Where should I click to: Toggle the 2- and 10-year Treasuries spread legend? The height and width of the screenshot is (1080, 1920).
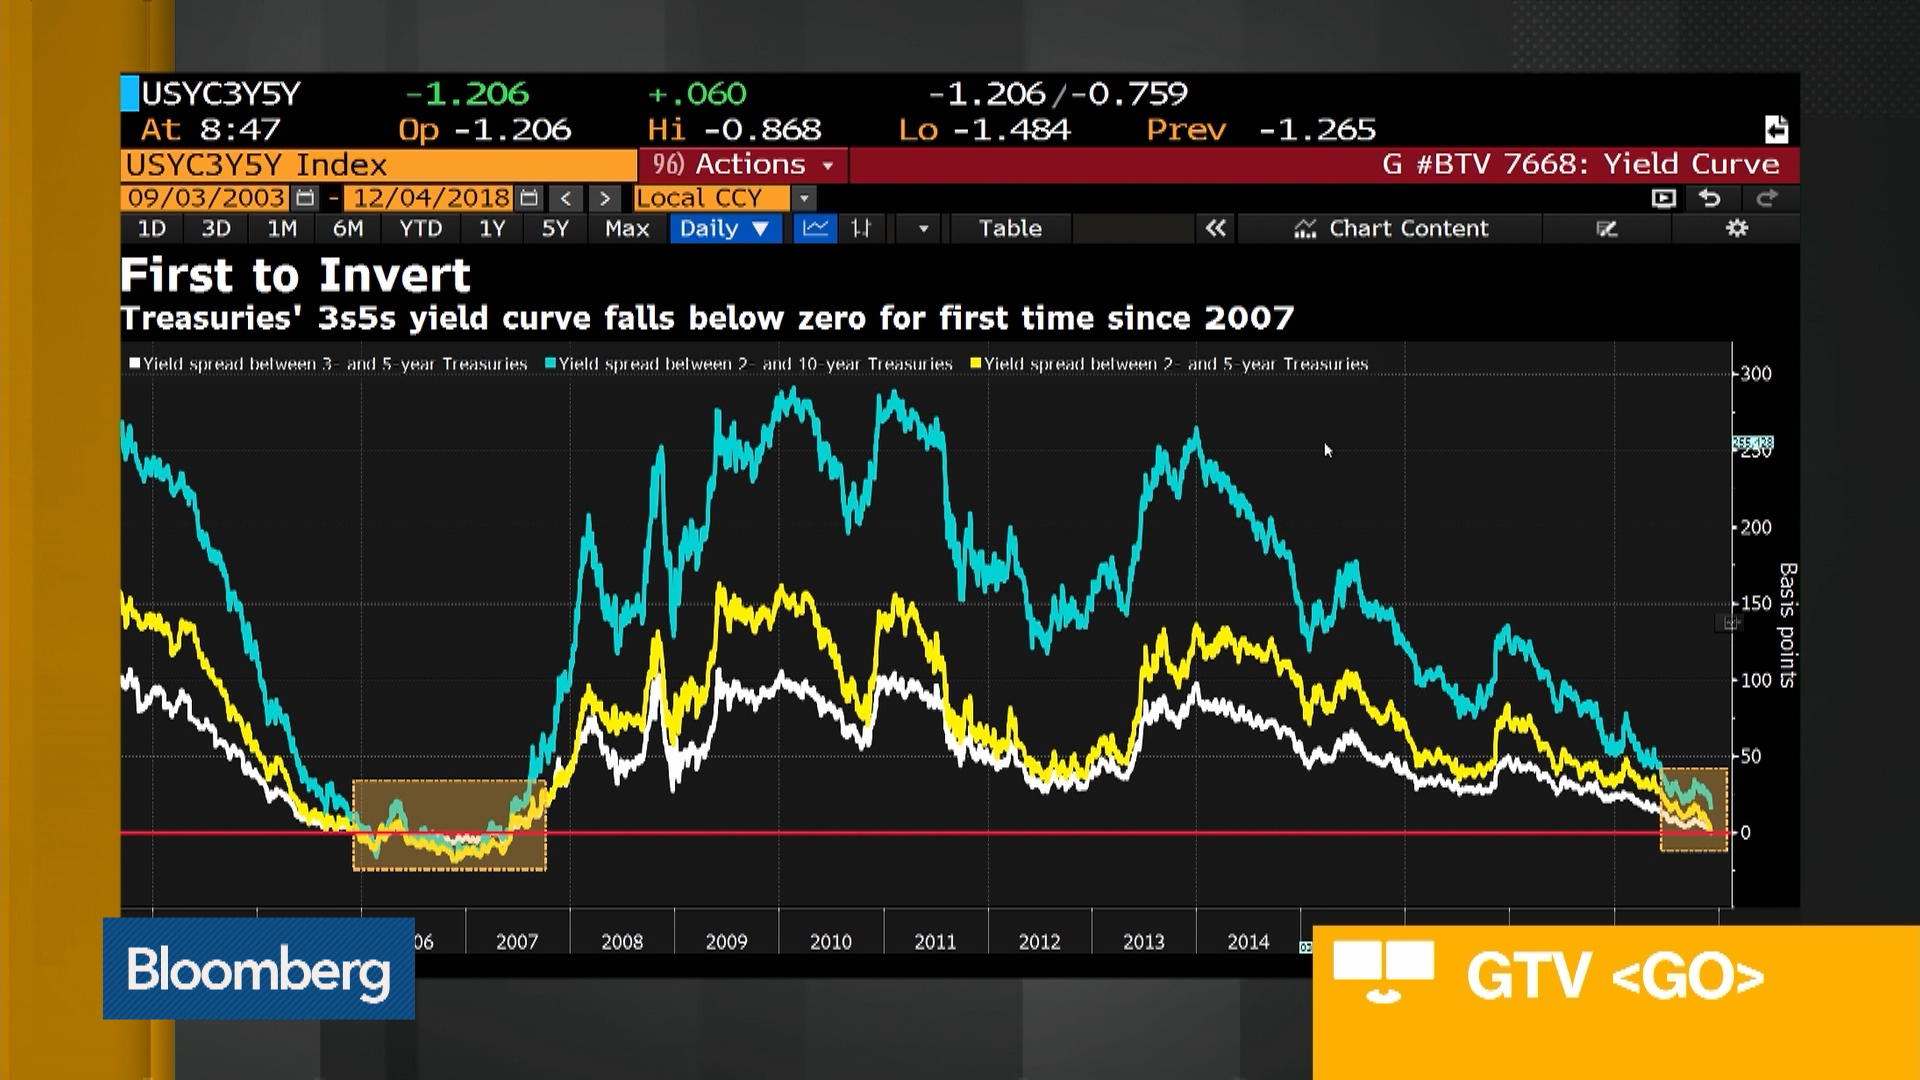point(752,364)
